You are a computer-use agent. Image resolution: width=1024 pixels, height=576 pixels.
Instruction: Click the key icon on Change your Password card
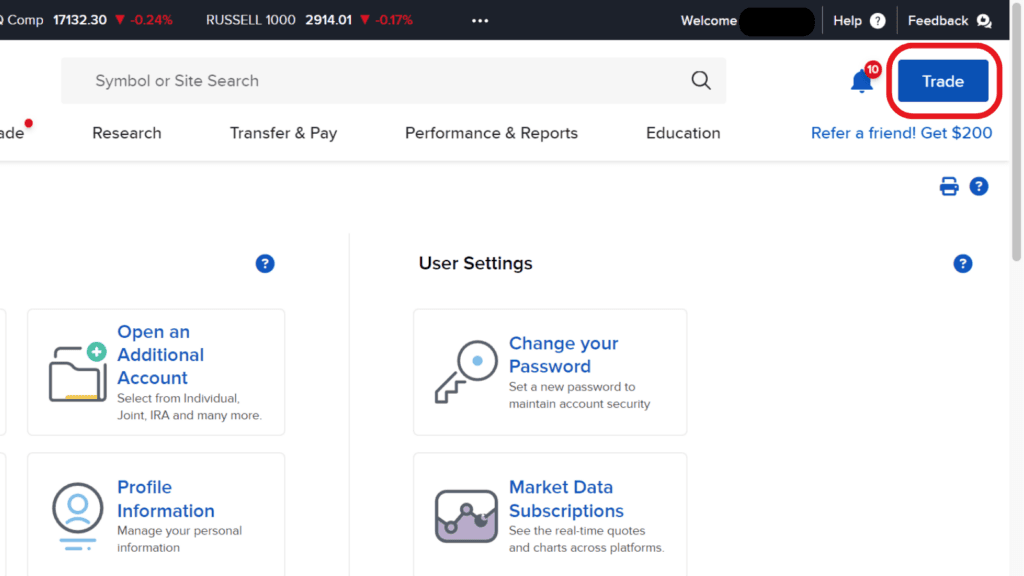[463, 372]
